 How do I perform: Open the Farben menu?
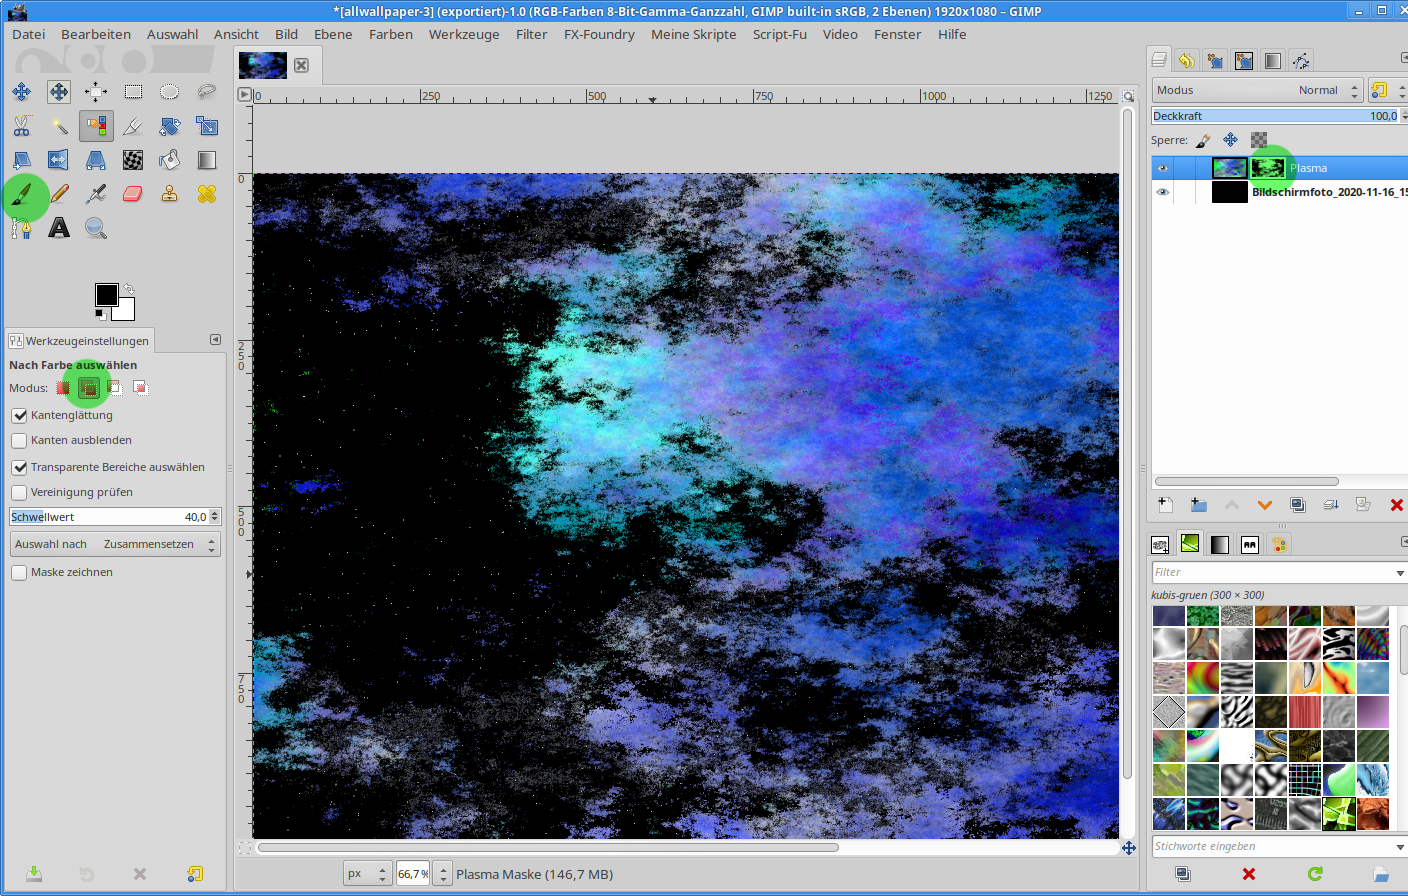(x=390, y=34)
